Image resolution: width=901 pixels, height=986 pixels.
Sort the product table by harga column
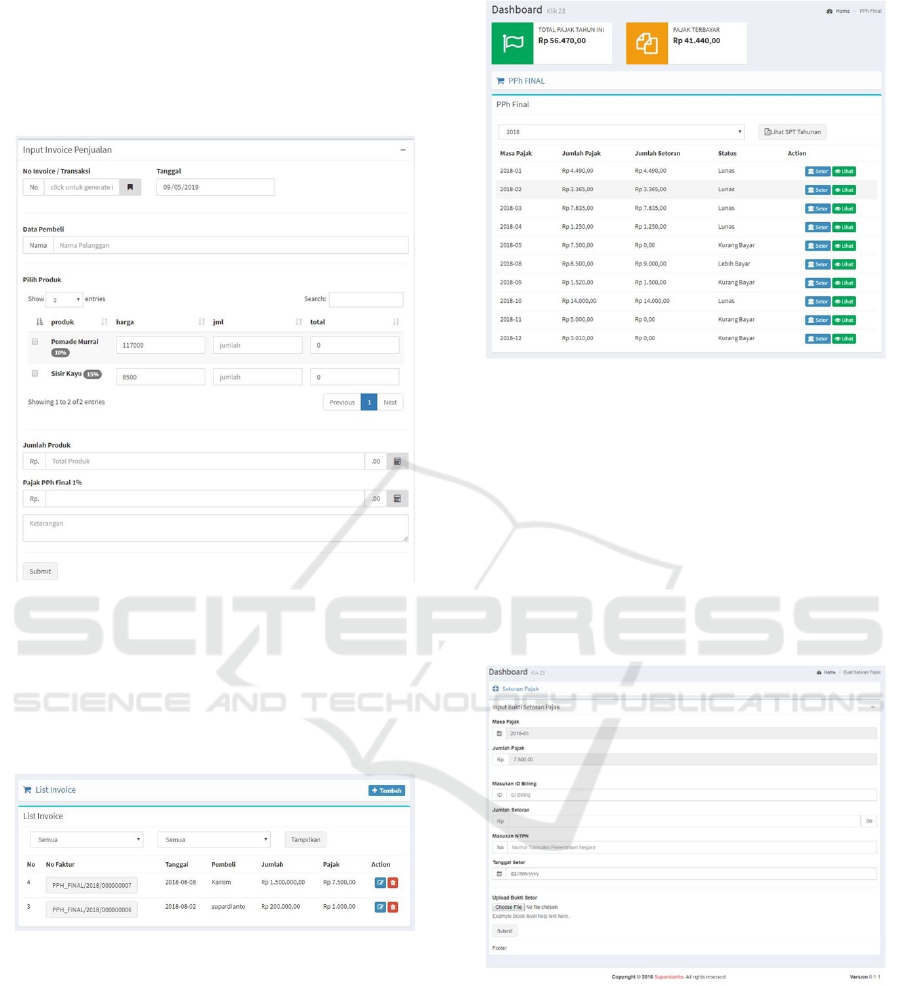coord(160,322)
